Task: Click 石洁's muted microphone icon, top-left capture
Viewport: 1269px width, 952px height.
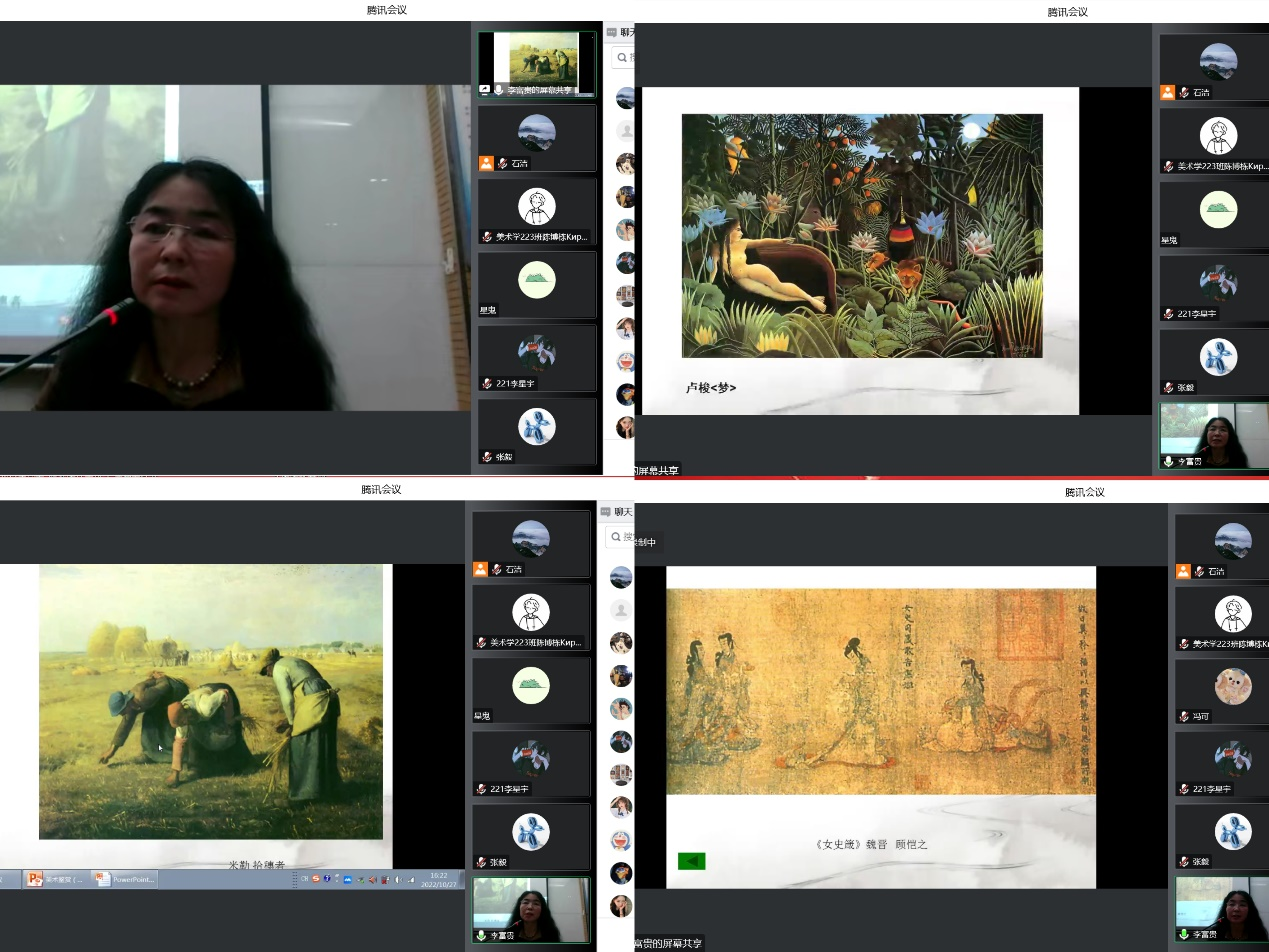Action: [x=503, y=163]
